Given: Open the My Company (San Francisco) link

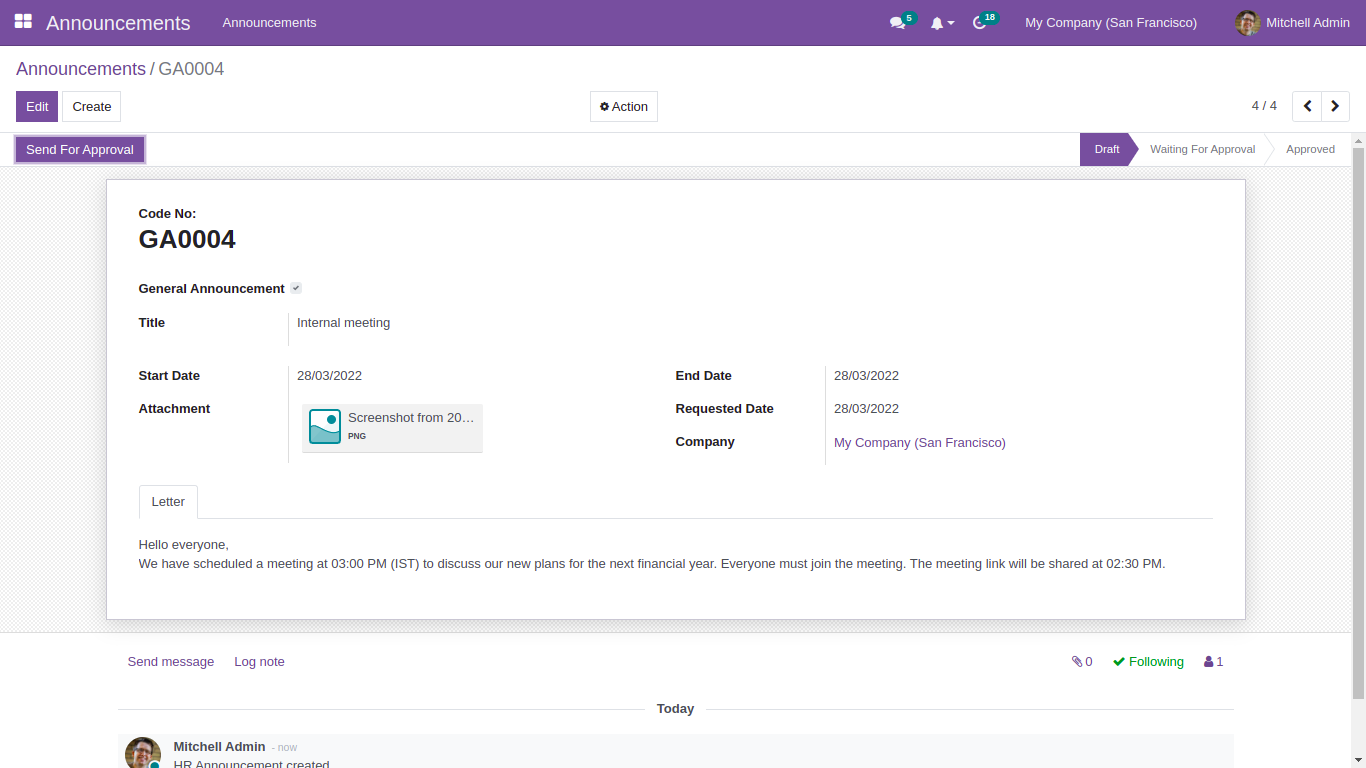Looking at the screenshot, I should click(x=919, y=442).
